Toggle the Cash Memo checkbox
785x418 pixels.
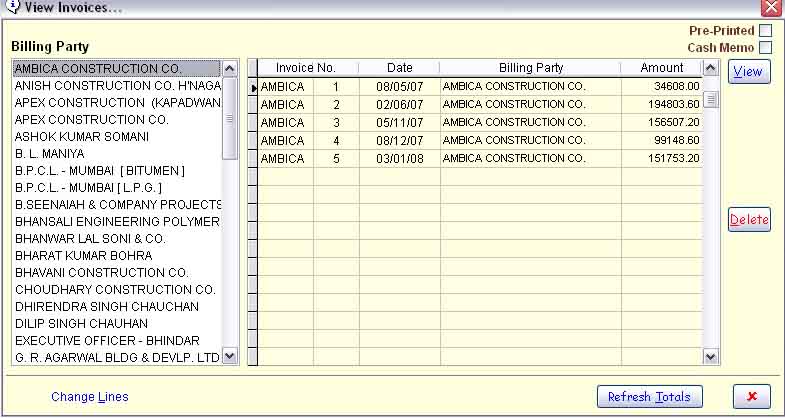pos(766,47)
